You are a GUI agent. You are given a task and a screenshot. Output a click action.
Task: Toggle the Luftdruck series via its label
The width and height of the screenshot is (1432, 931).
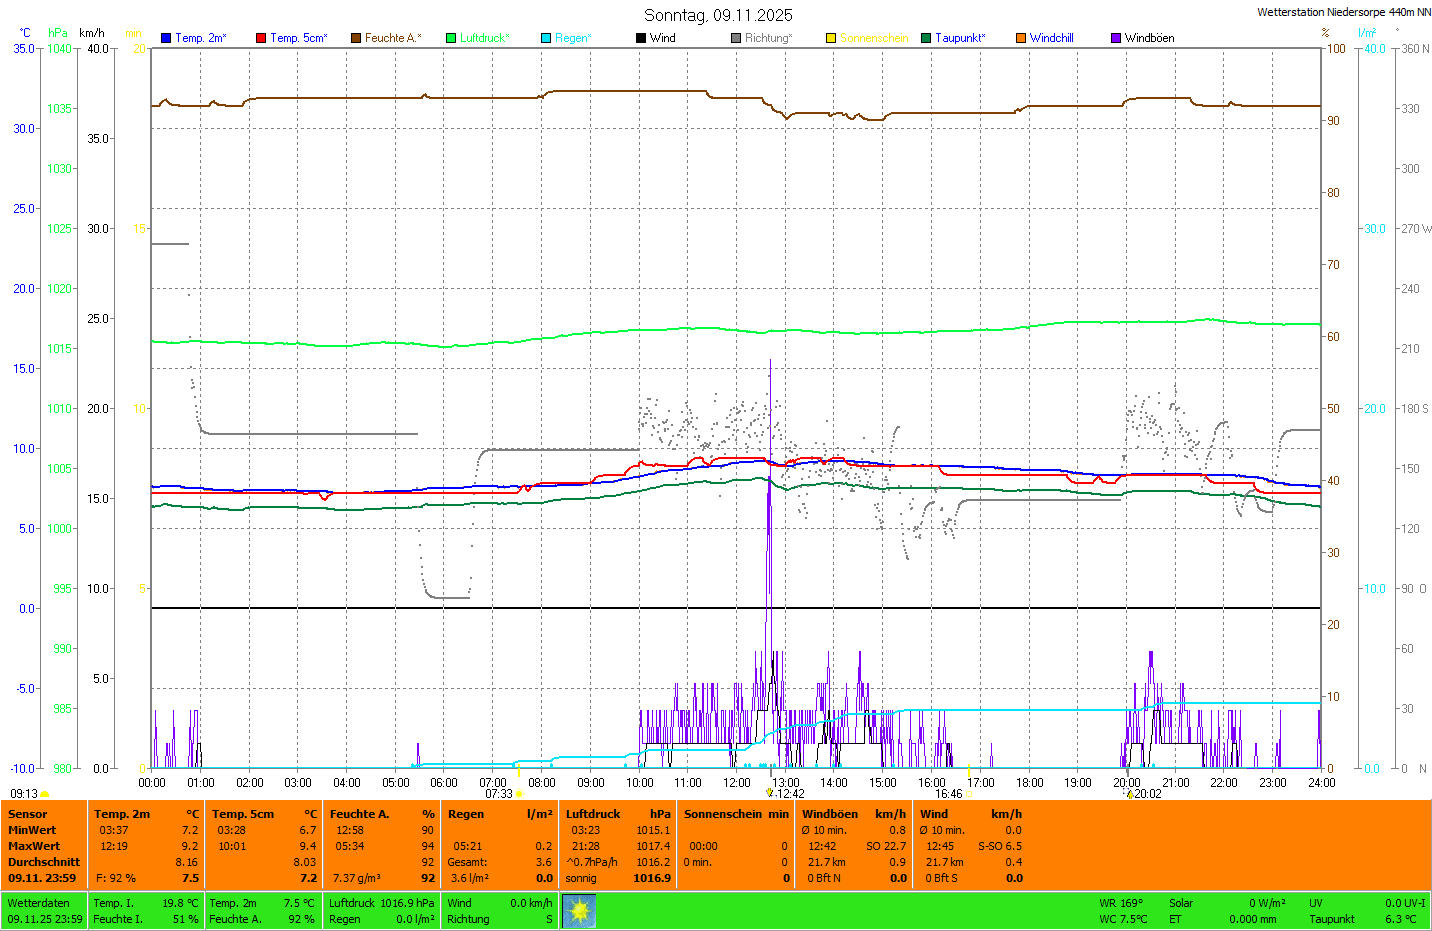click(484, 38)
